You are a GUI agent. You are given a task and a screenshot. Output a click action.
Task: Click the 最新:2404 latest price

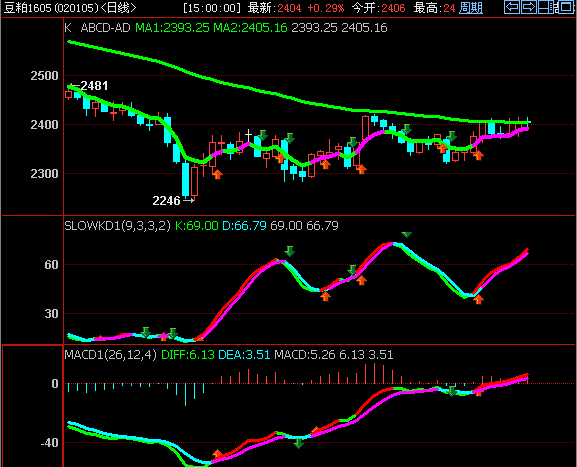[x=274, y=8]
